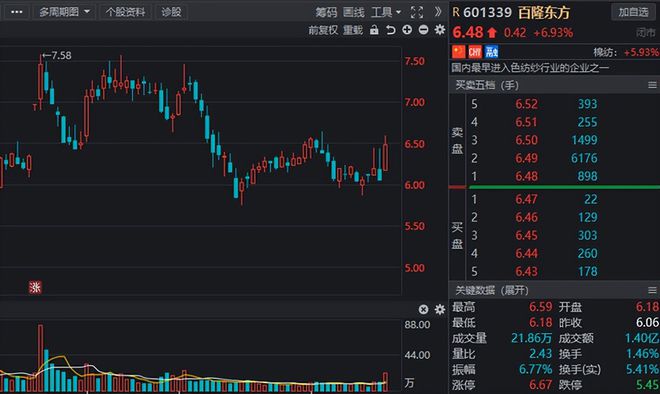Screen dimensions: 660x394
Task: Open the 个股资料 tab
Action: (x=125, y=12)
